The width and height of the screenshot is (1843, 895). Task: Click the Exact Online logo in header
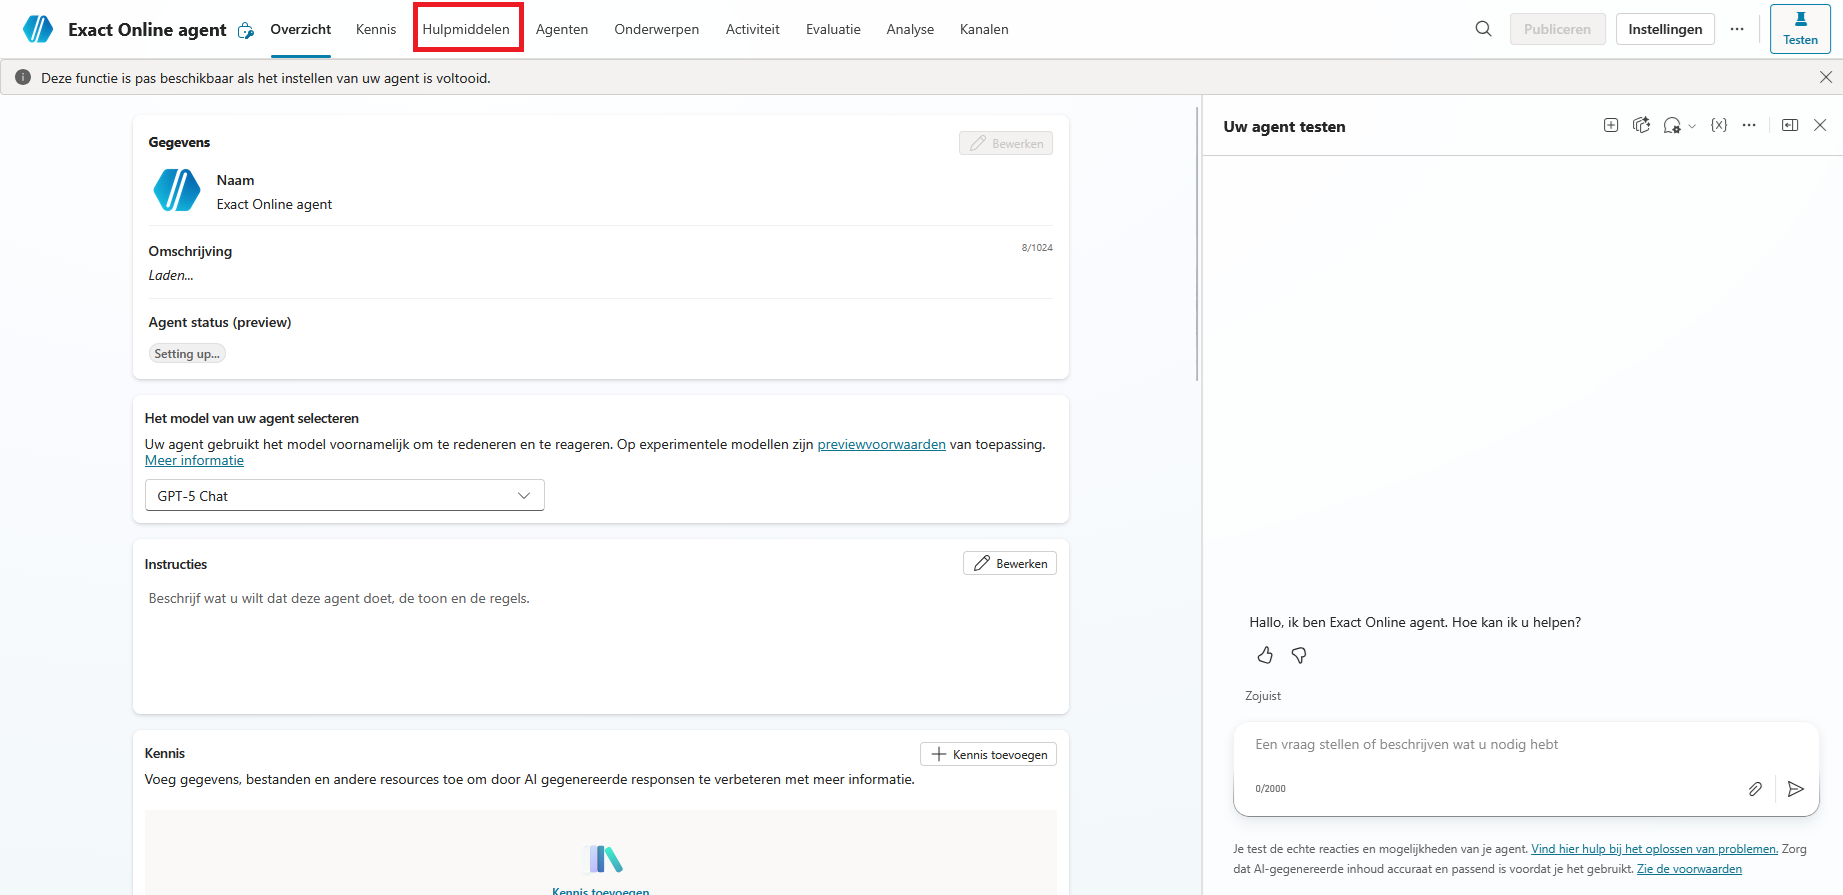coord(38,29)
